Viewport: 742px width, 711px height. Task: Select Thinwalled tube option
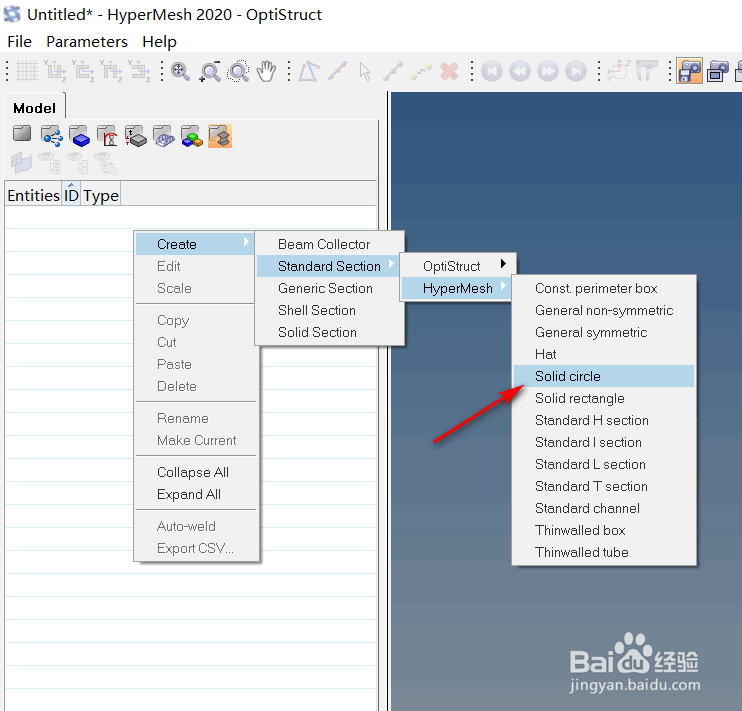click(604, 552)
